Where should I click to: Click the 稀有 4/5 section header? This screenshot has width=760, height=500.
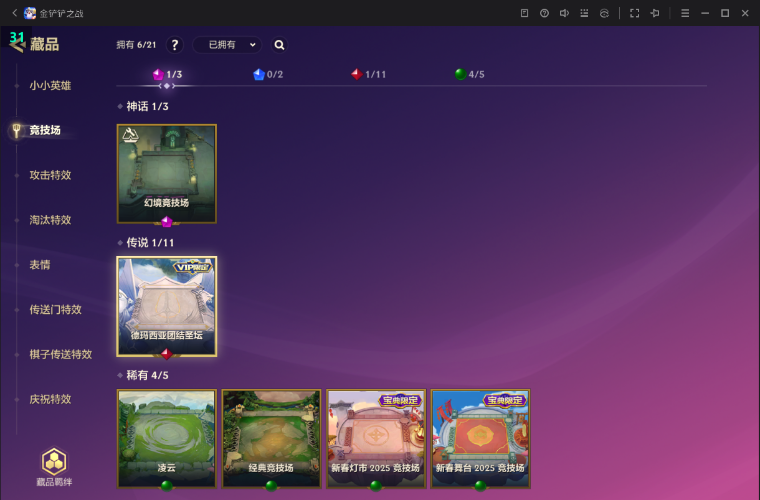click(147, 375)
